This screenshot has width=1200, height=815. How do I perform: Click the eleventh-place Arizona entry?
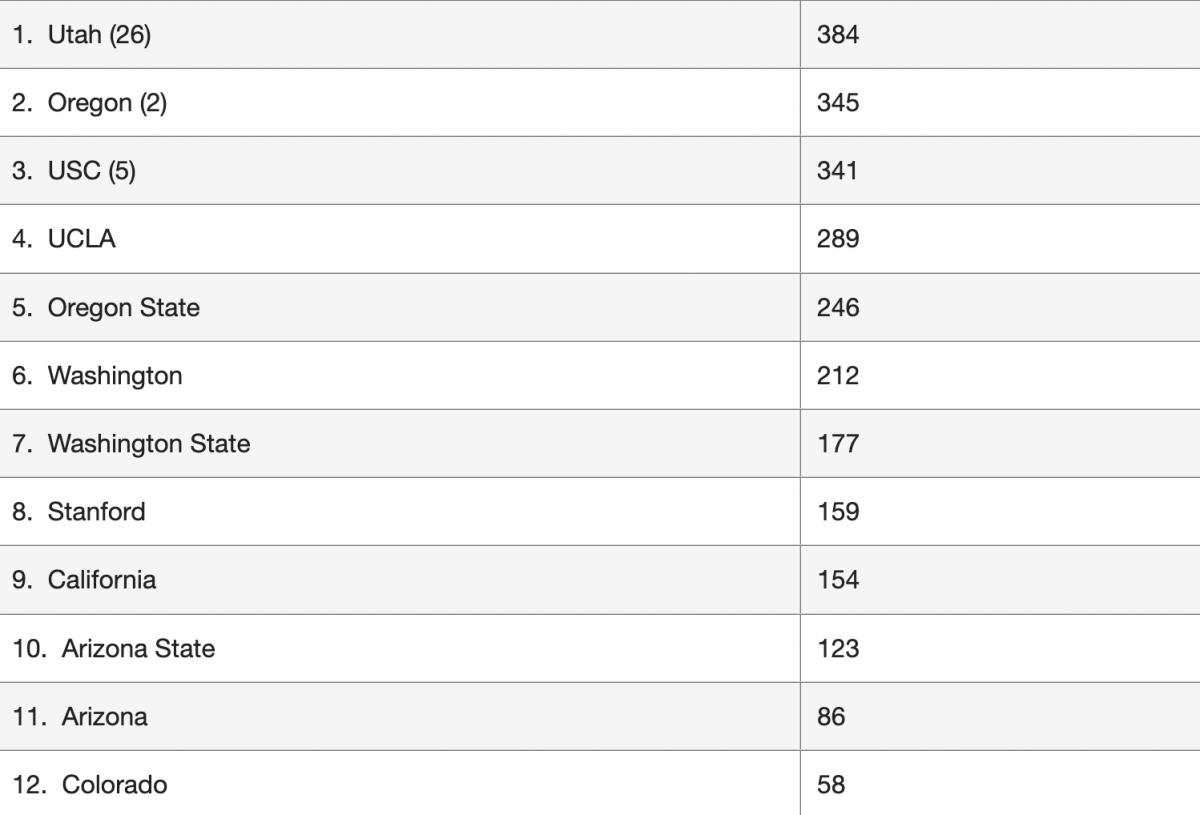(104, 716)
